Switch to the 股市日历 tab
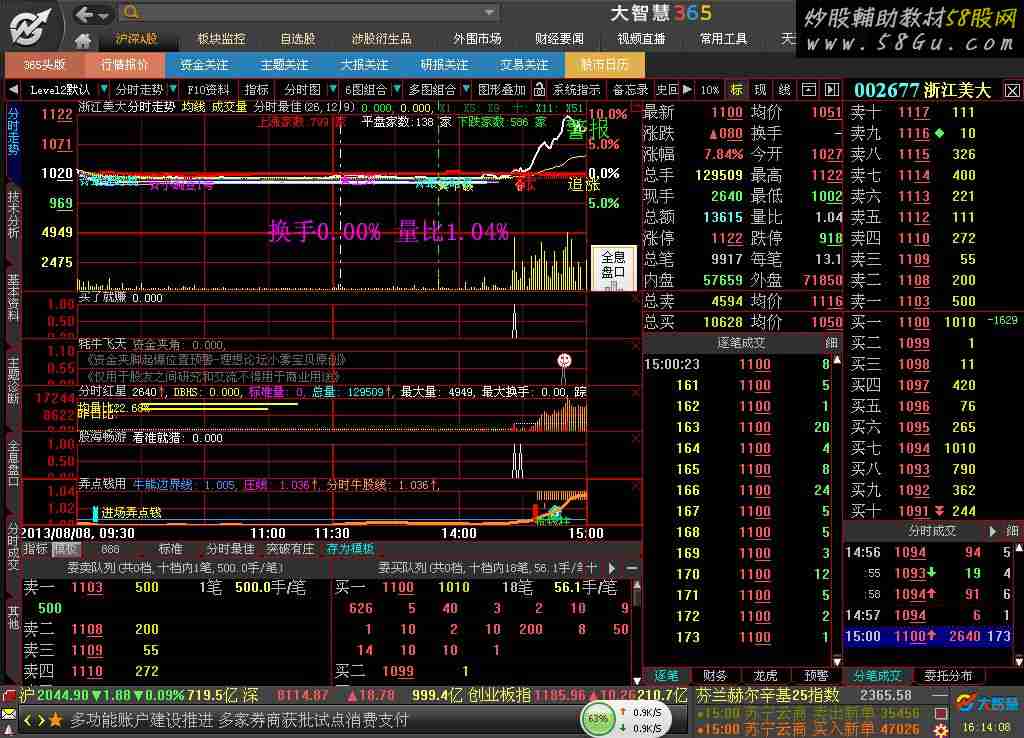Screen dimensions: 1024x738 [x=604, y=65]
